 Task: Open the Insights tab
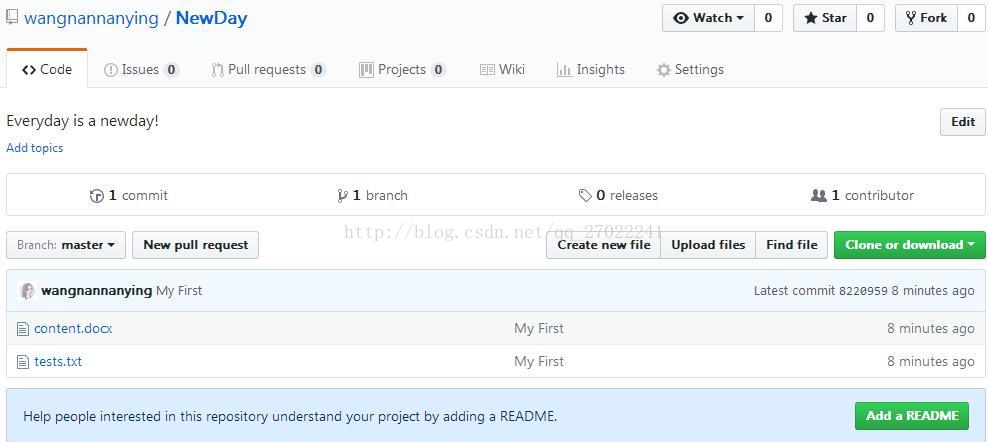pos(591,69)
